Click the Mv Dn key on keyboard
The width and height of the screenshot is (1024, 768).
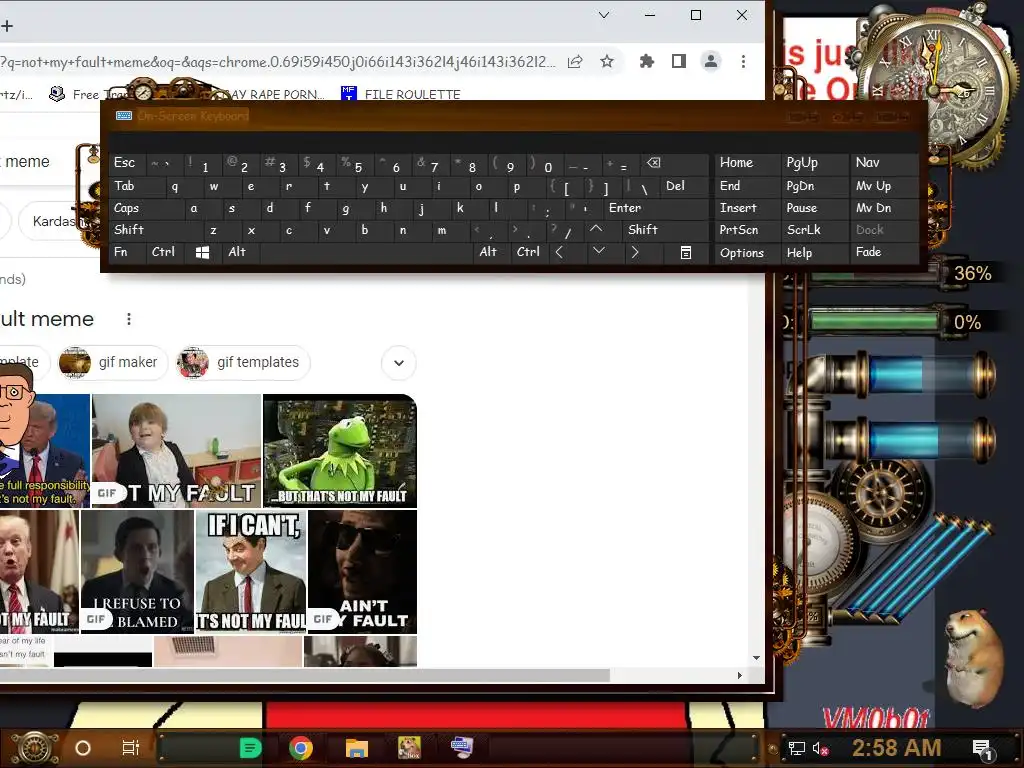click(x=884, y=208)
